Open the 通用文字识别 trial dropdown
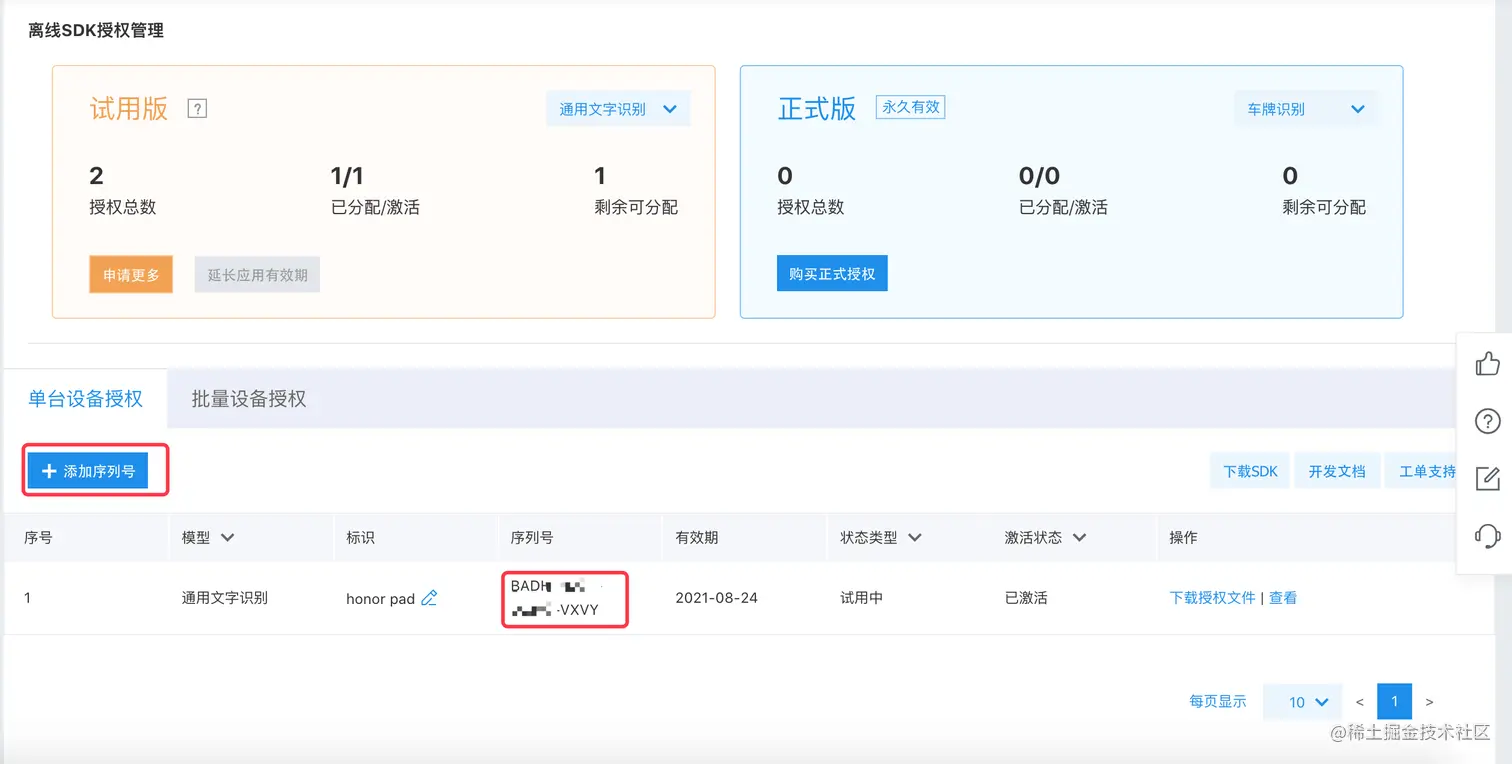 pyautogui.click(x=618, y=109)
